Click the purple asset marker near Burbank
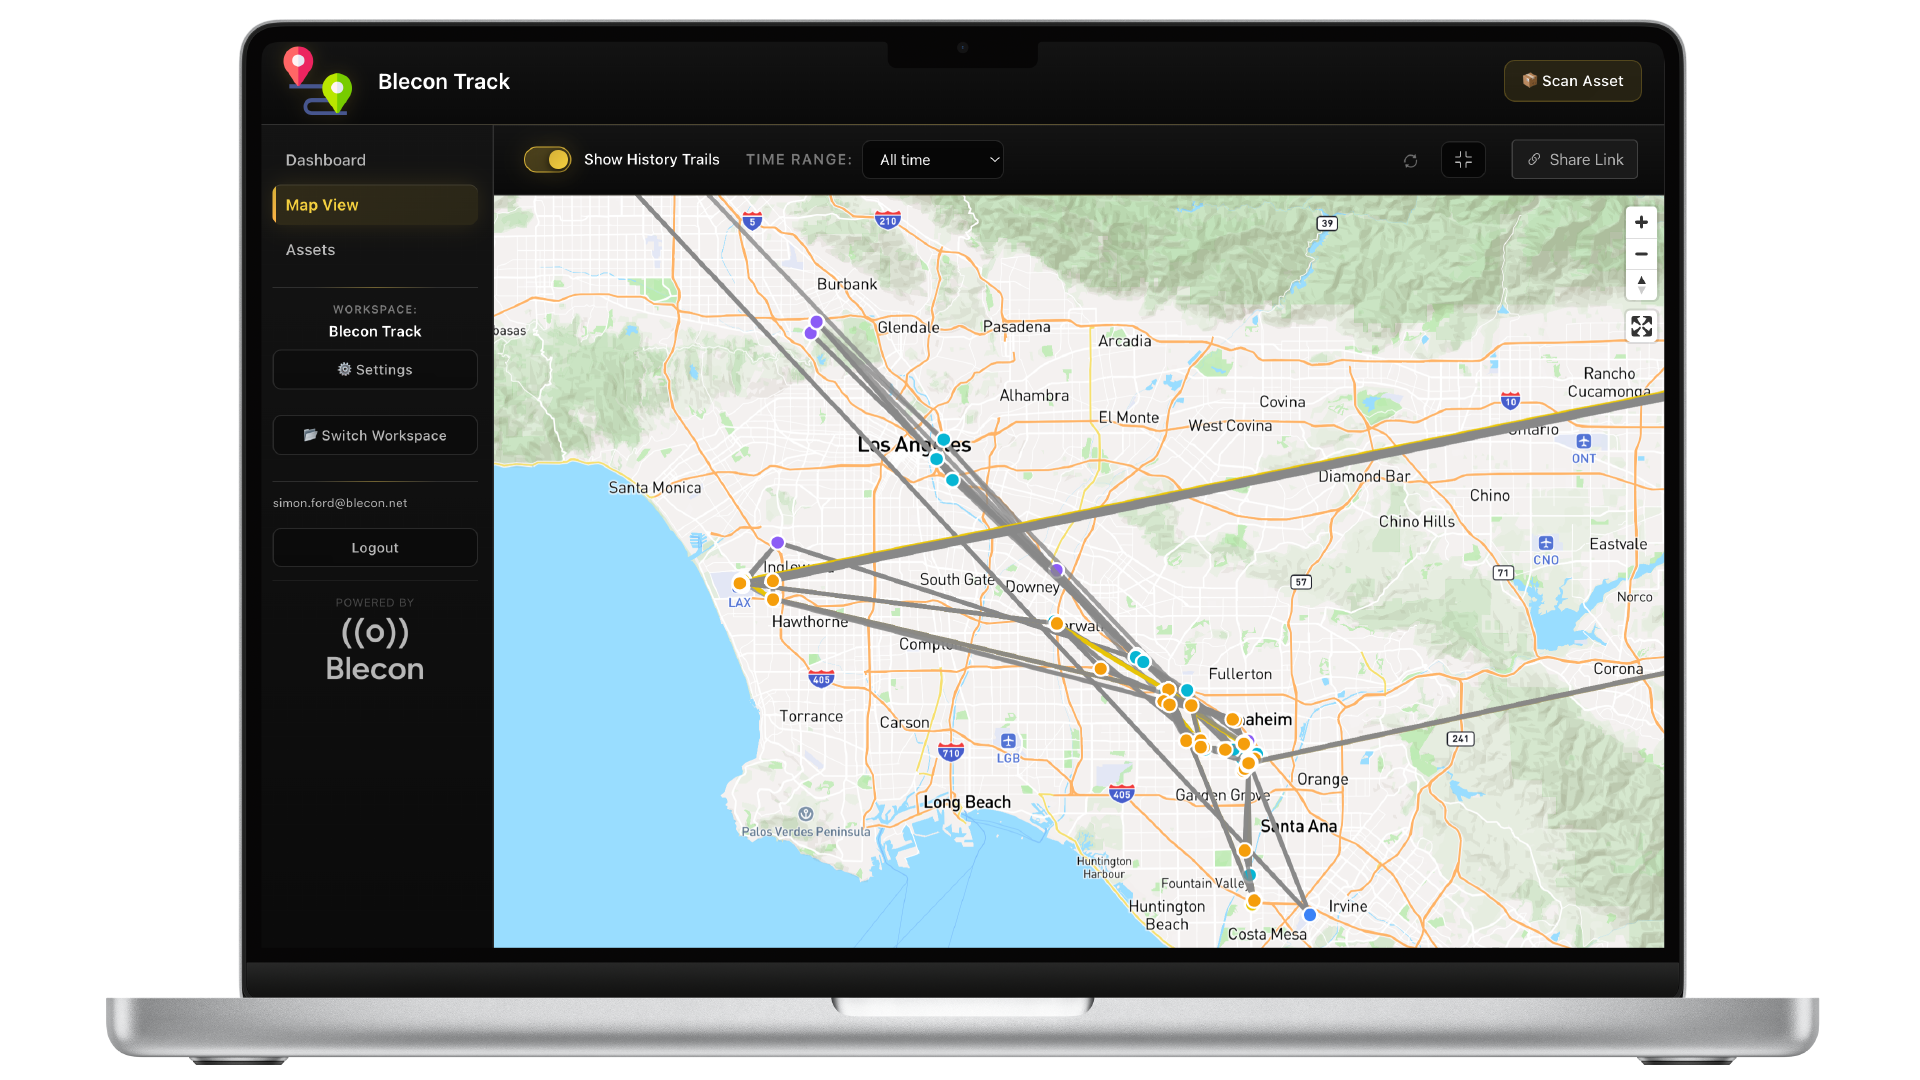This screenshot has width=1920, height=1080. point(817,322)
